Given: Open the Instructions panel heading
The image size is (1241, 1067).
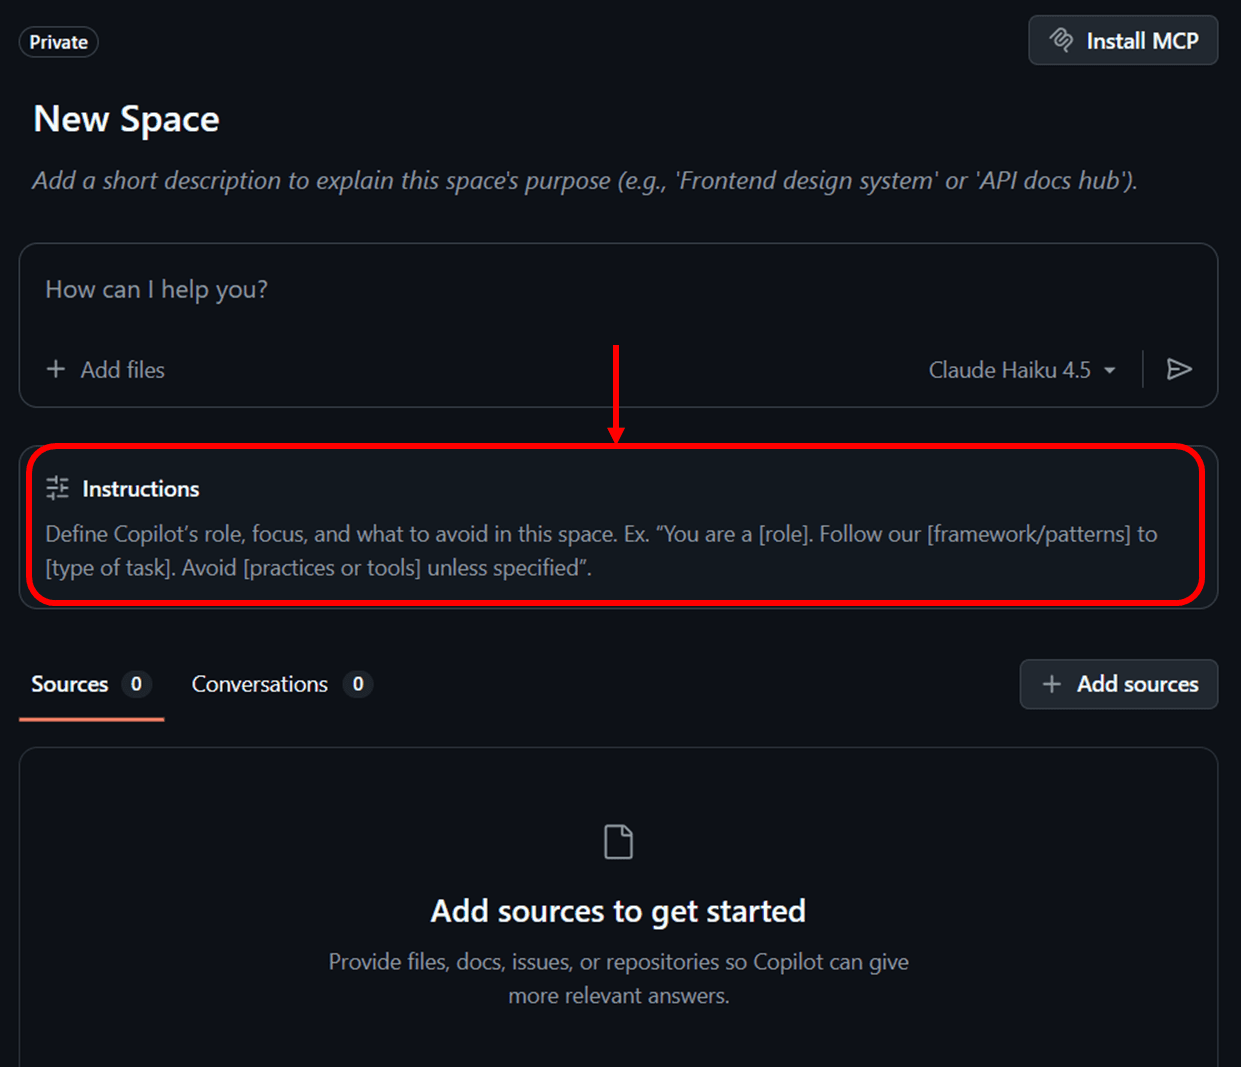Looking at the screenshot, I should click(141, 489).
